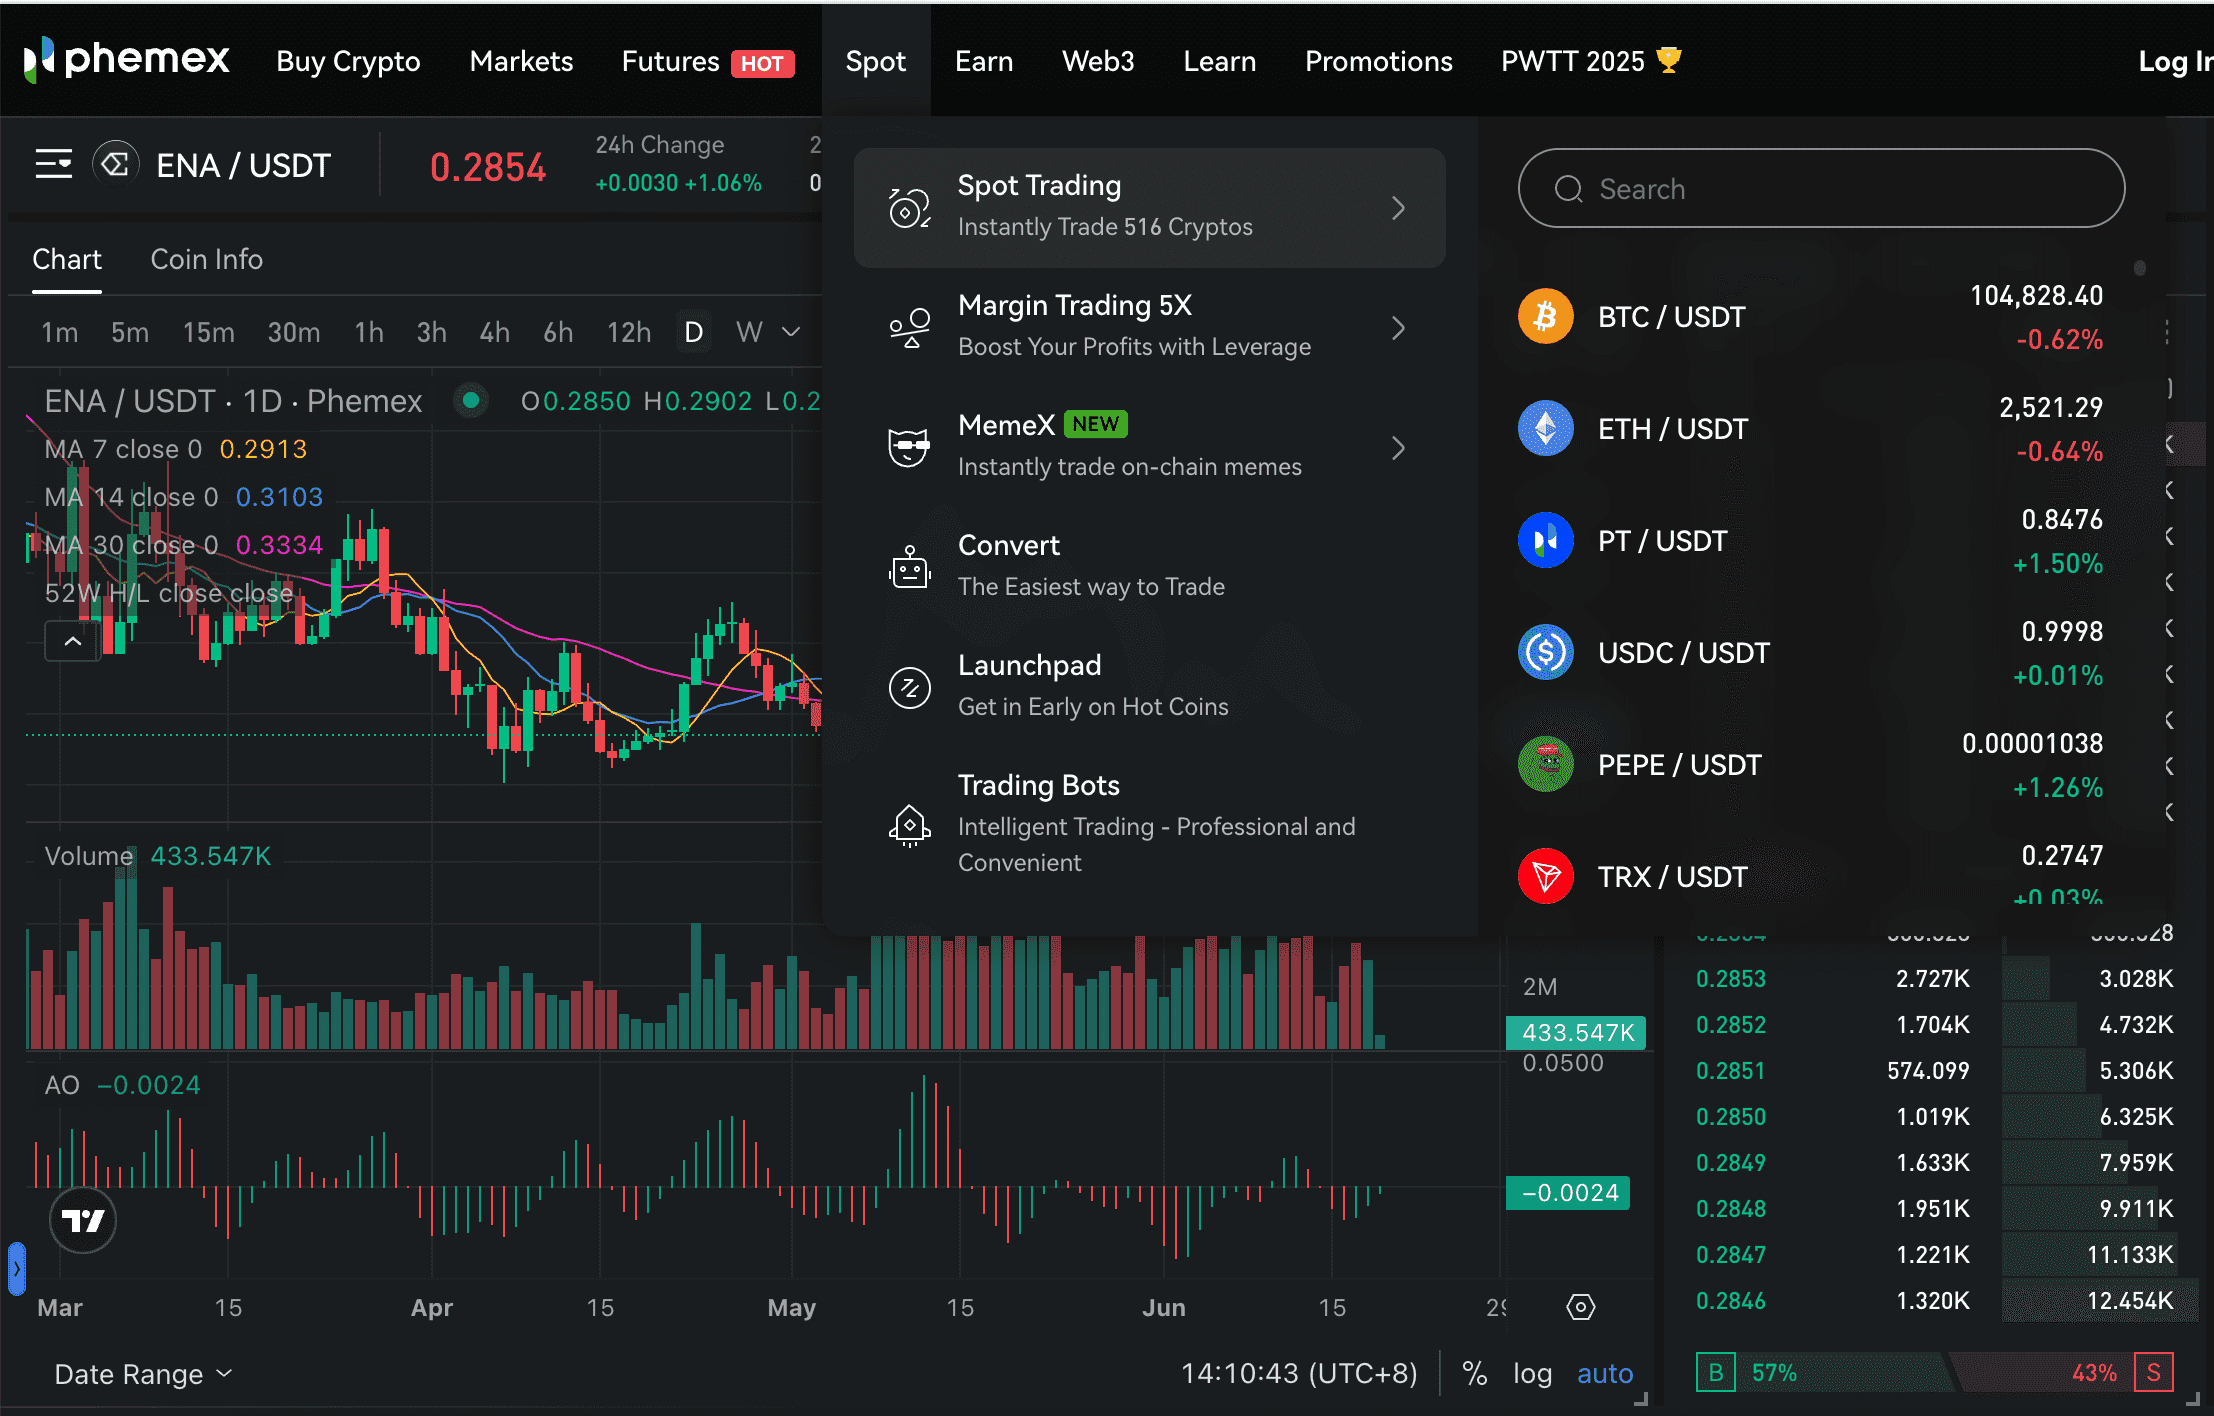This screenshot has height=1416, width=2214.
Task: Click the Search input field
Action: (x=1821, y=188)
